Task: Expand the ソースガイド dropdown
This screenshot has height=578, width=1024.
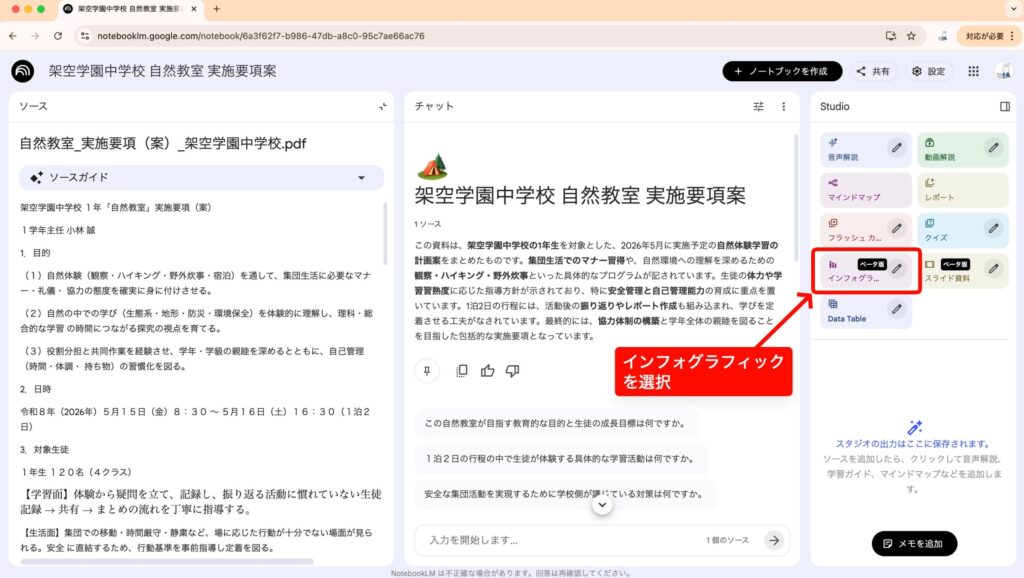Action: (x=361, y=178)
